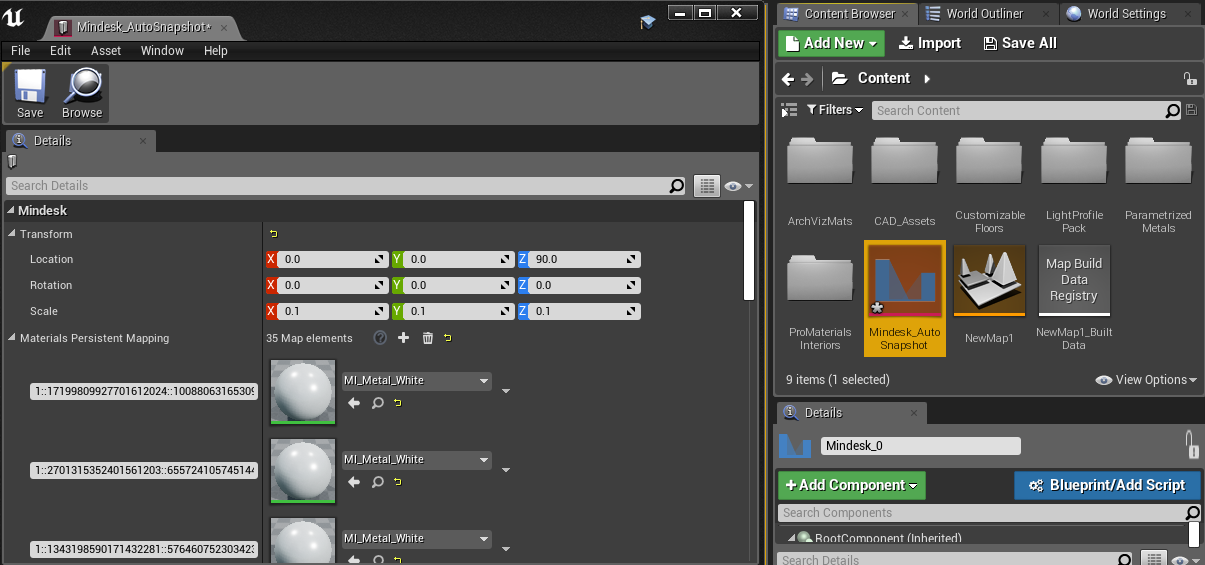Viewport: 1205px width, 565px height.
Task: Click the search magnifier in Search Content
Action: pos(1173,111)
